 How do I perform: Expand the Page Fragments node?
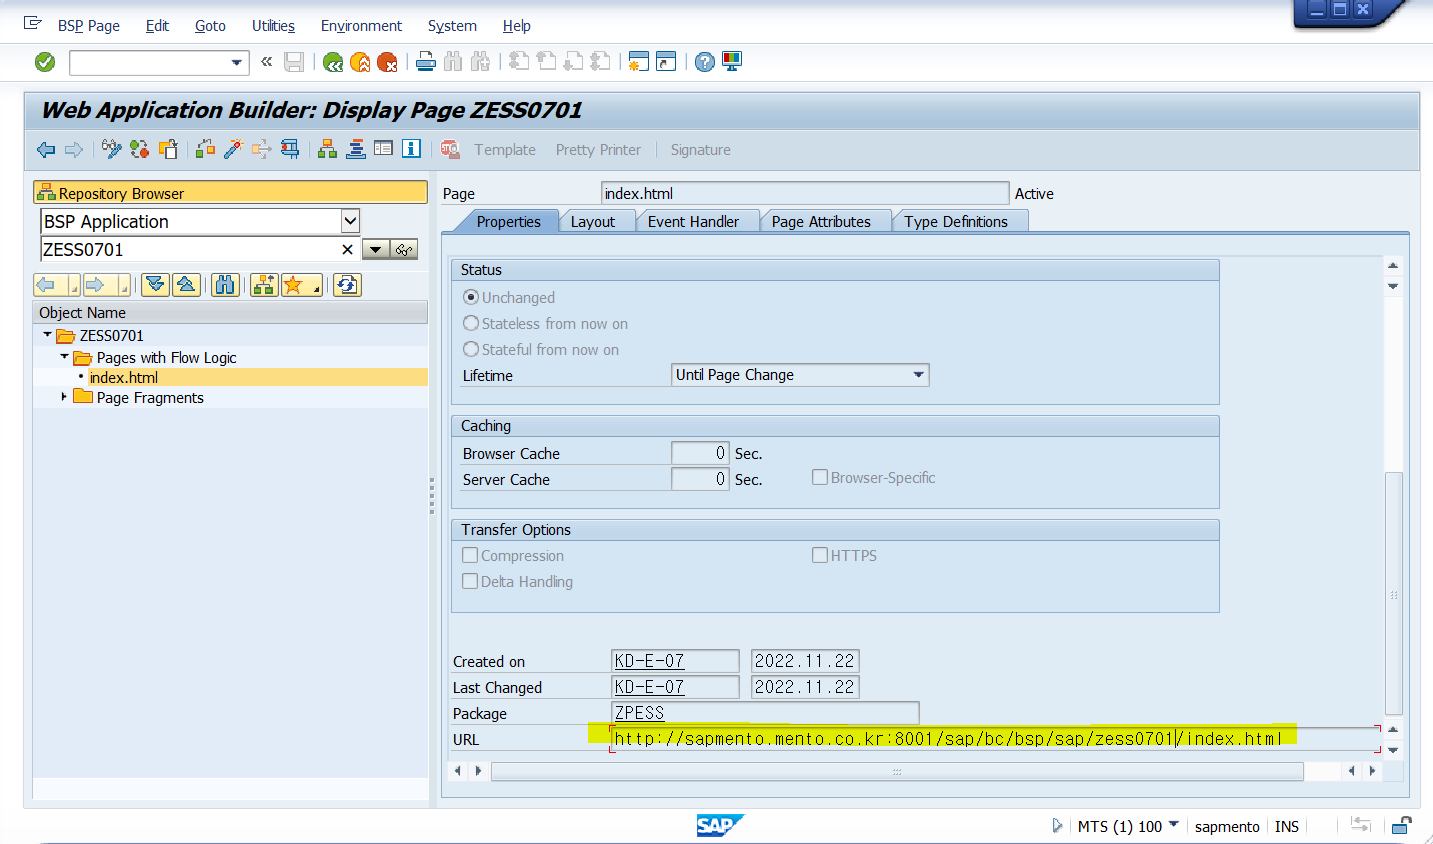click(64, 397)
